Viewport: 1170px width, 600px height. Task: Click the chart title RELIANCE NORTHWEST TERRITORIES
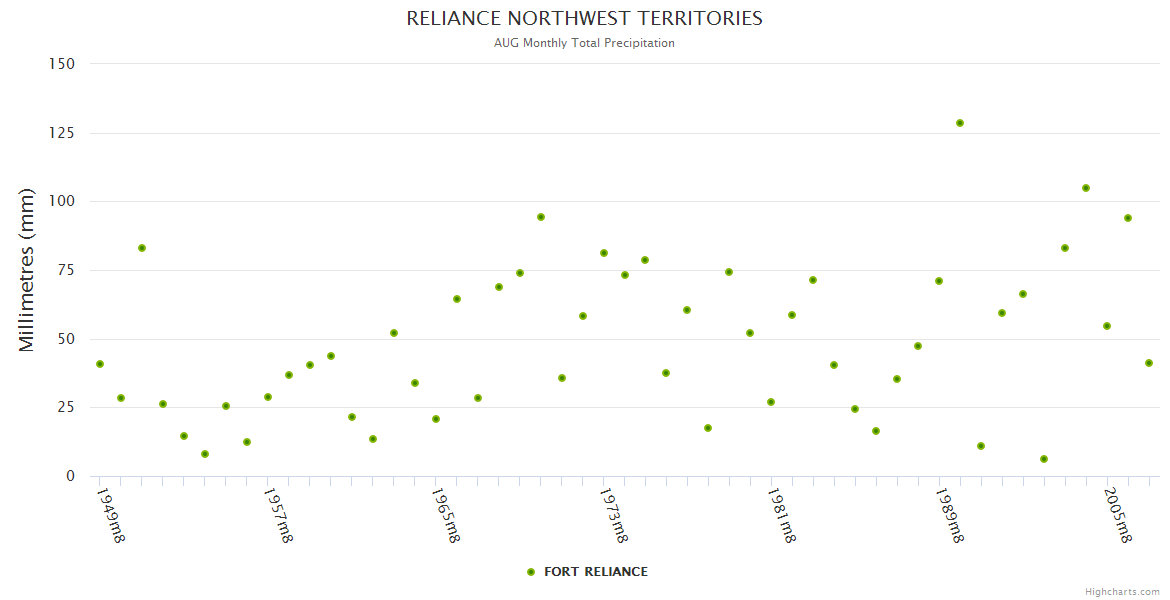584,18
